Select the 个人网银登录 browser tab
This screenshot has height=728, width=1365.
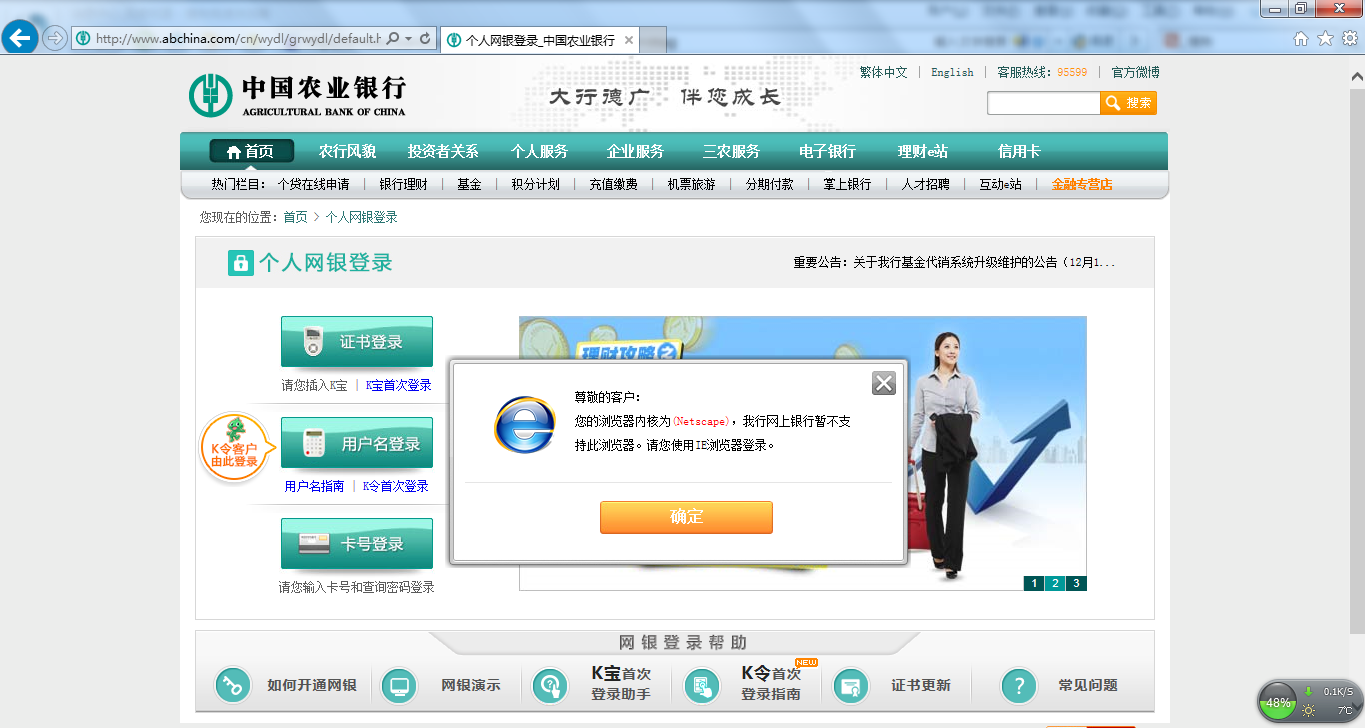tap(539, 41)
